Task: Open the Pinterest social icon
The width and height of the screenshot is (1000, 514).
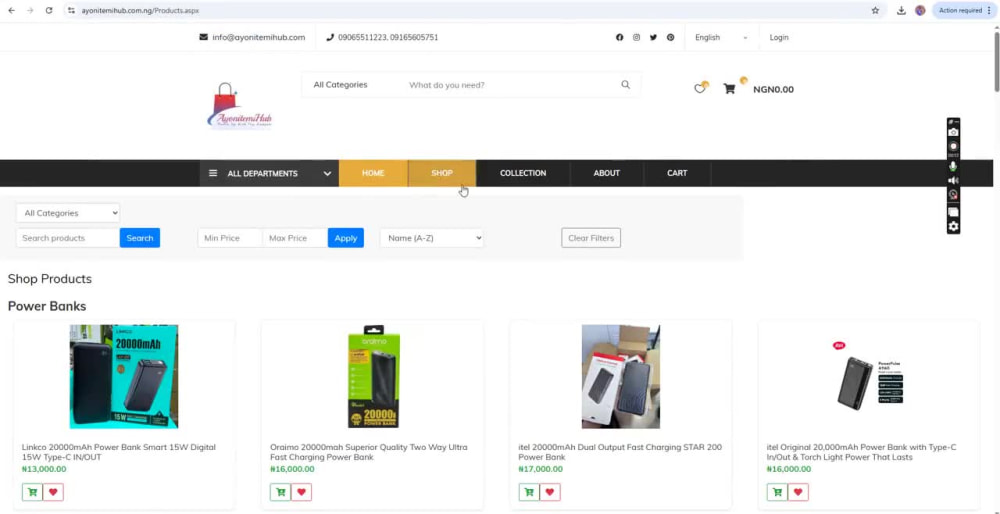Action: coord(670,38)
